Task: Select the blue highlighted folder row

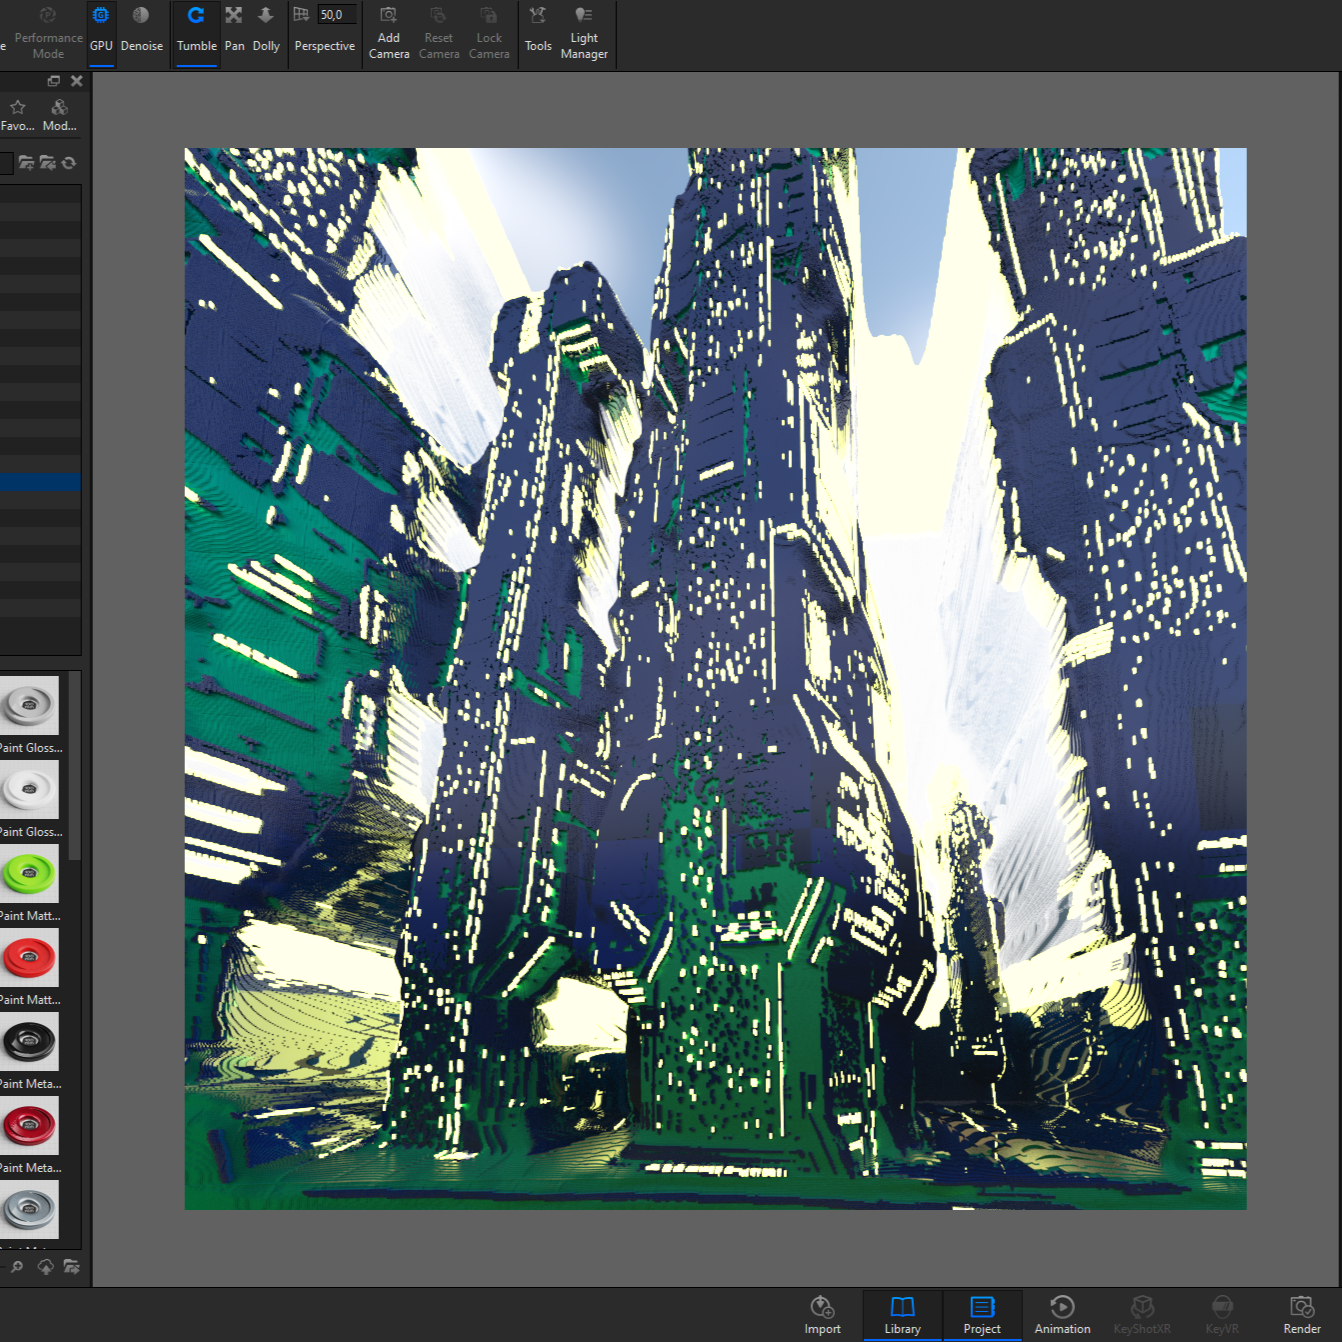Action: [40, 482]
